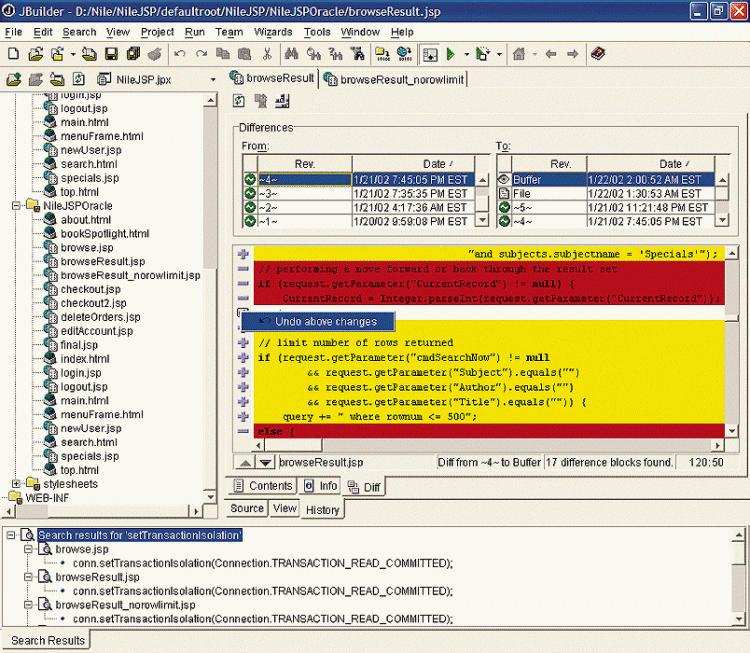Collapse the browse.jsp search result node
Screen dimensions: 750x653
pos(28,549)
